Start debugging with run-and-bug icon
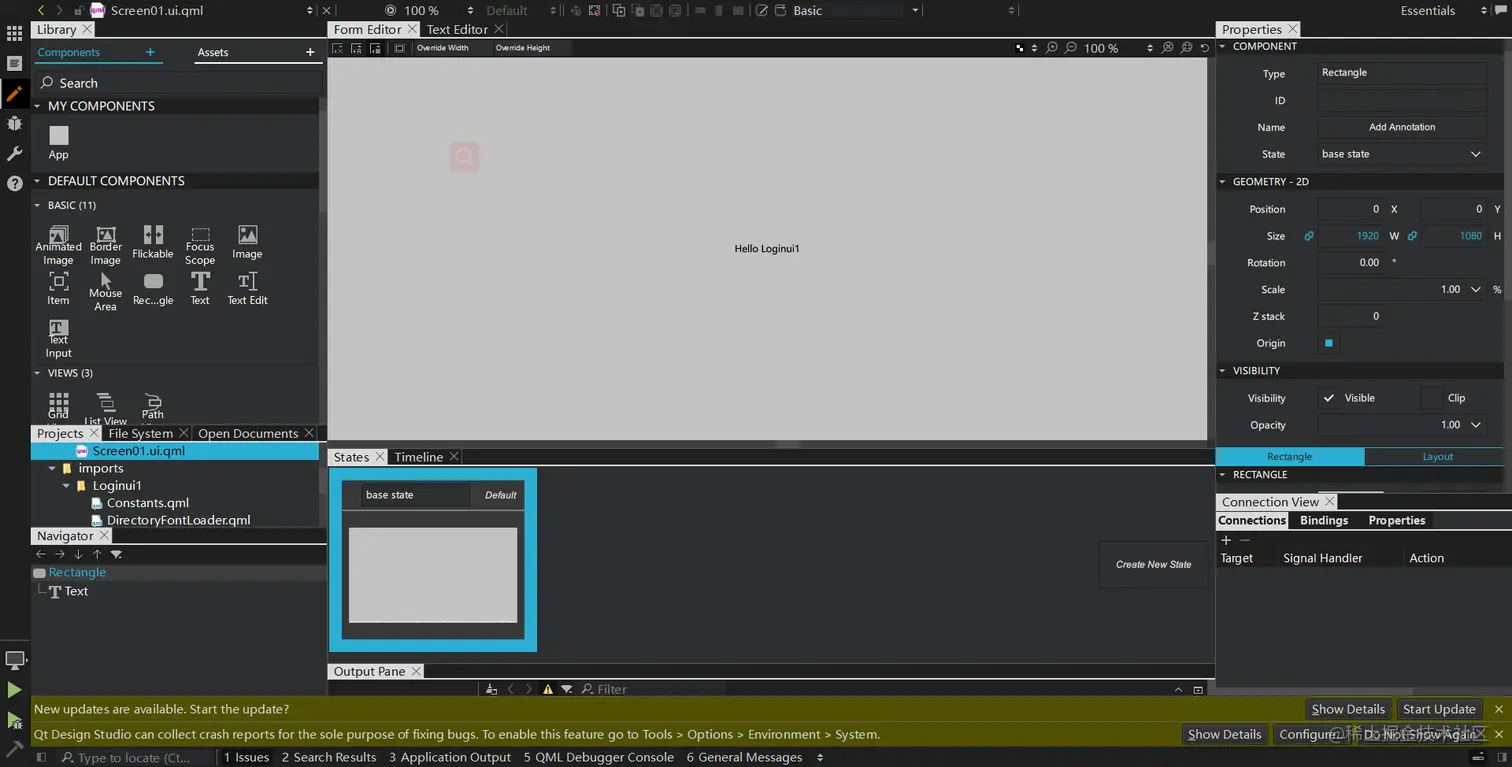1512x767 pixels. pyautogui.click(x=14, y=720)
